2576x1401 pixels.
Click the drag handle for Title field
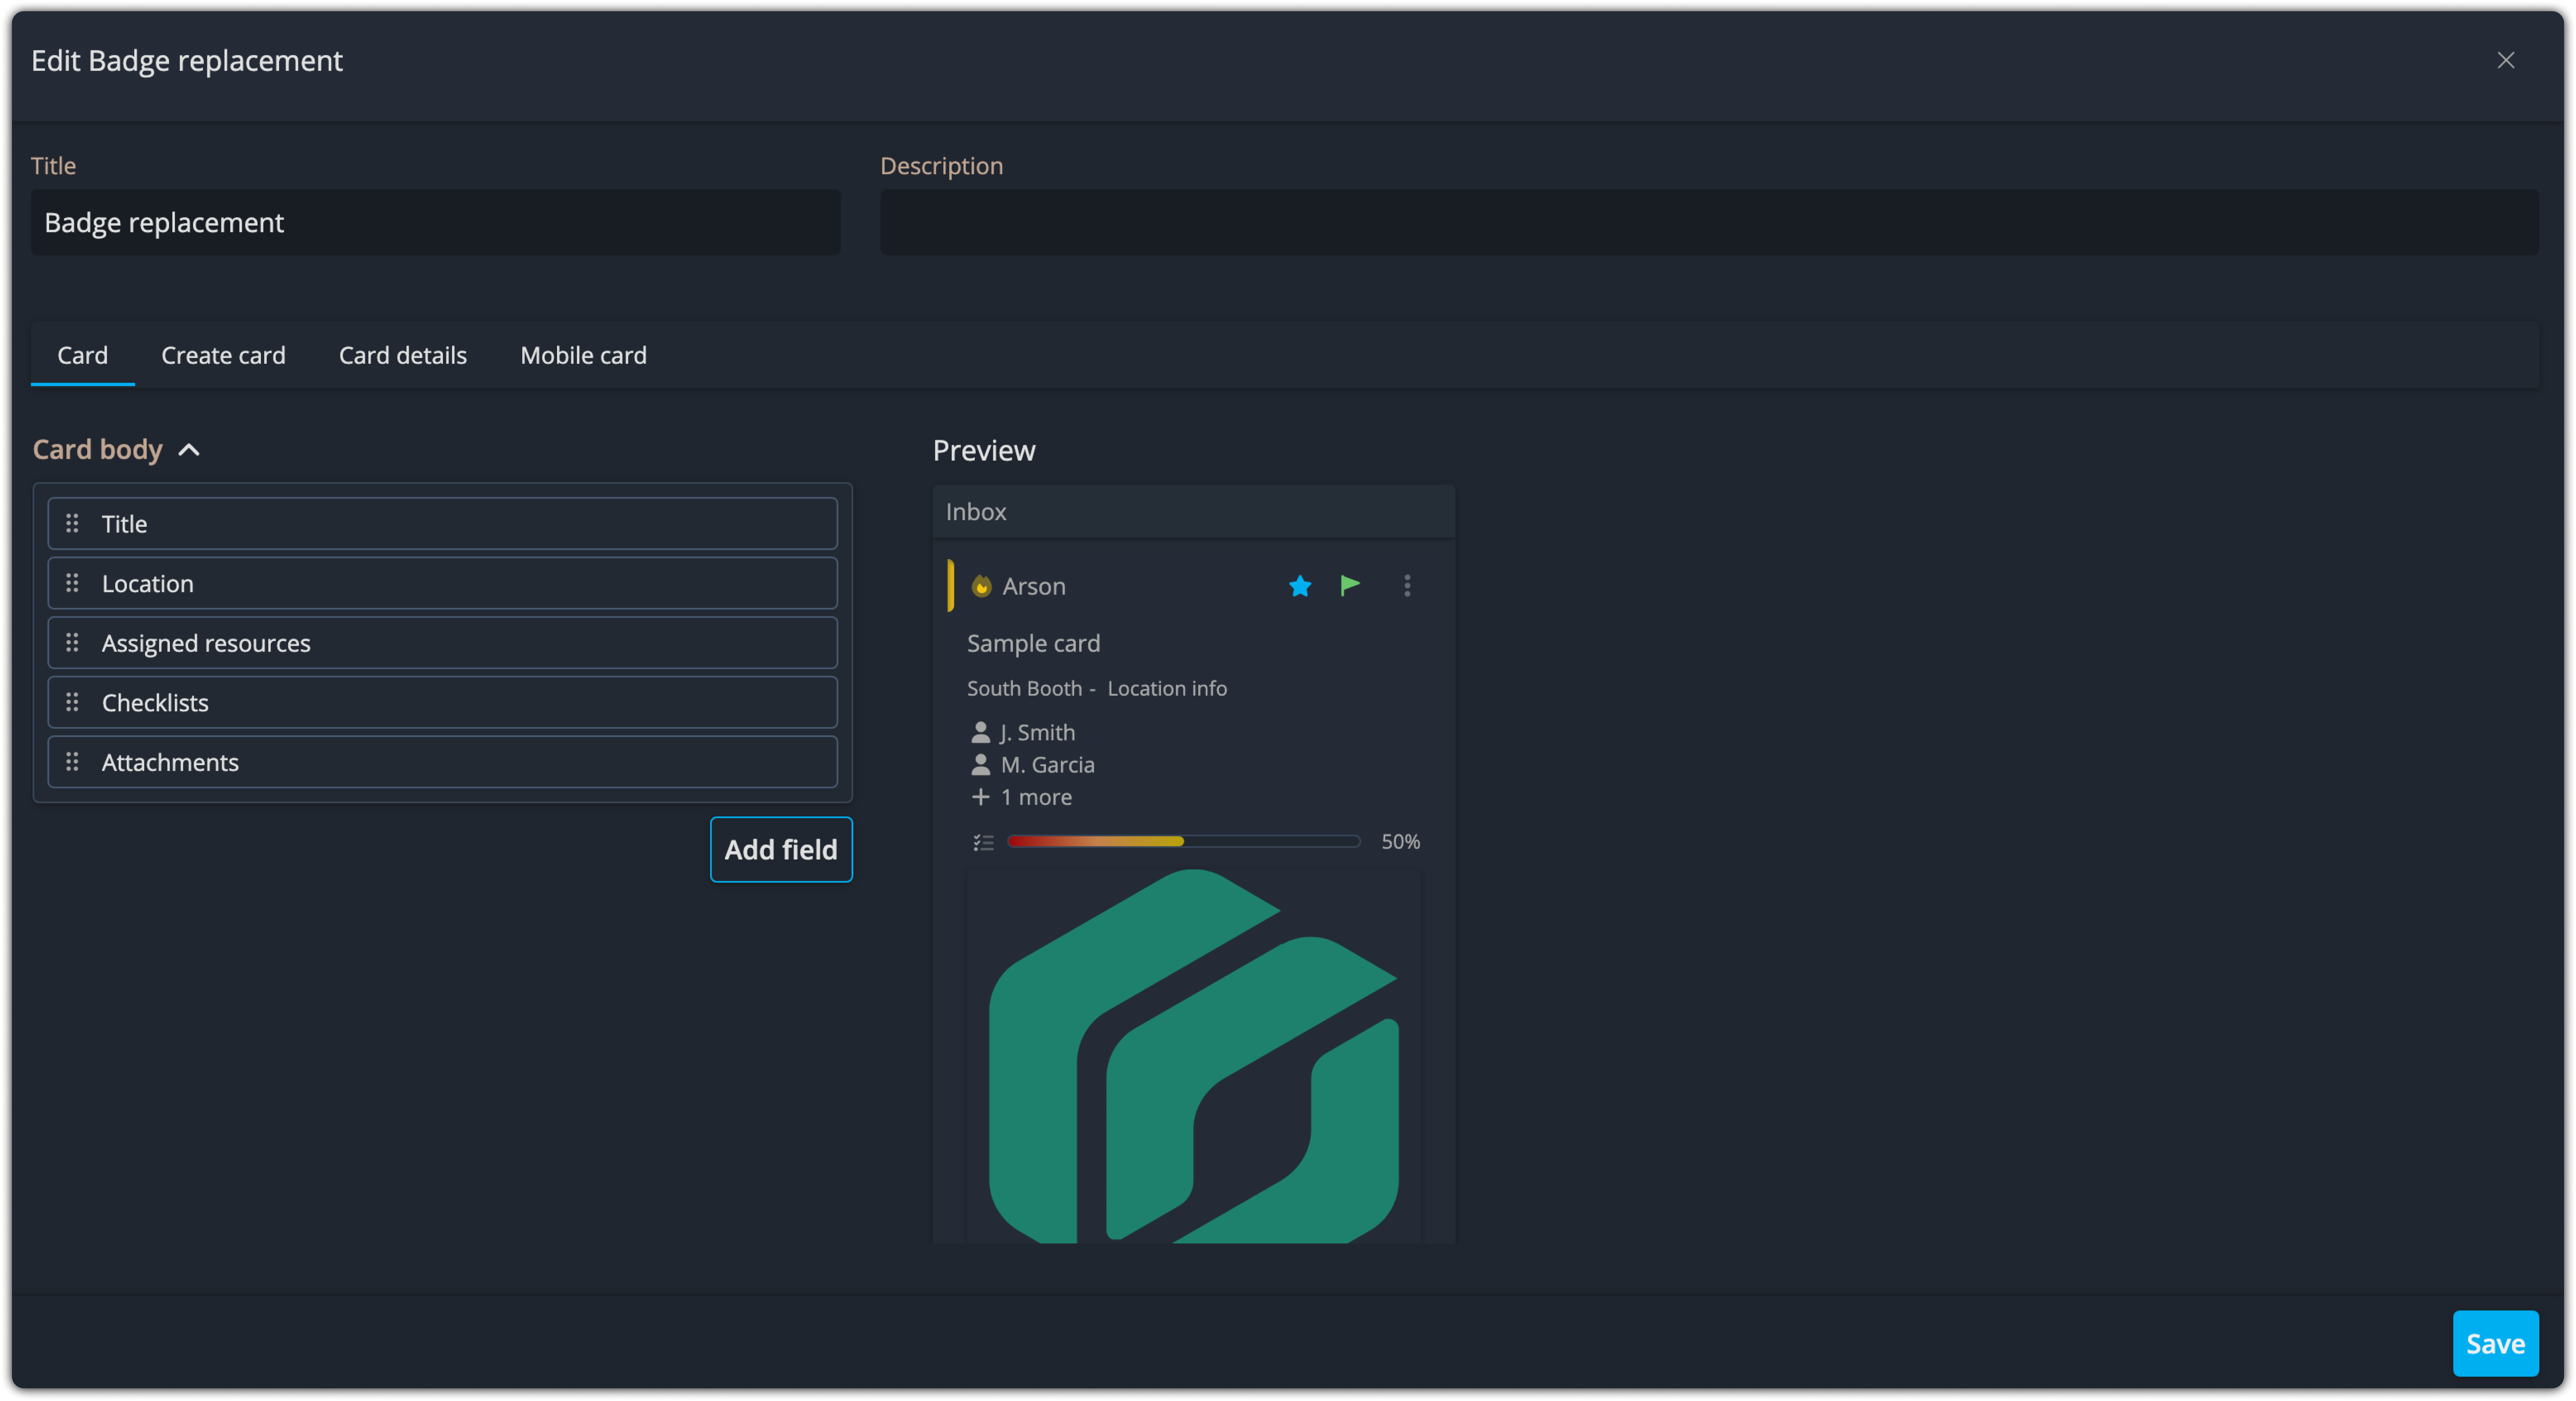[x=72, y=523]
